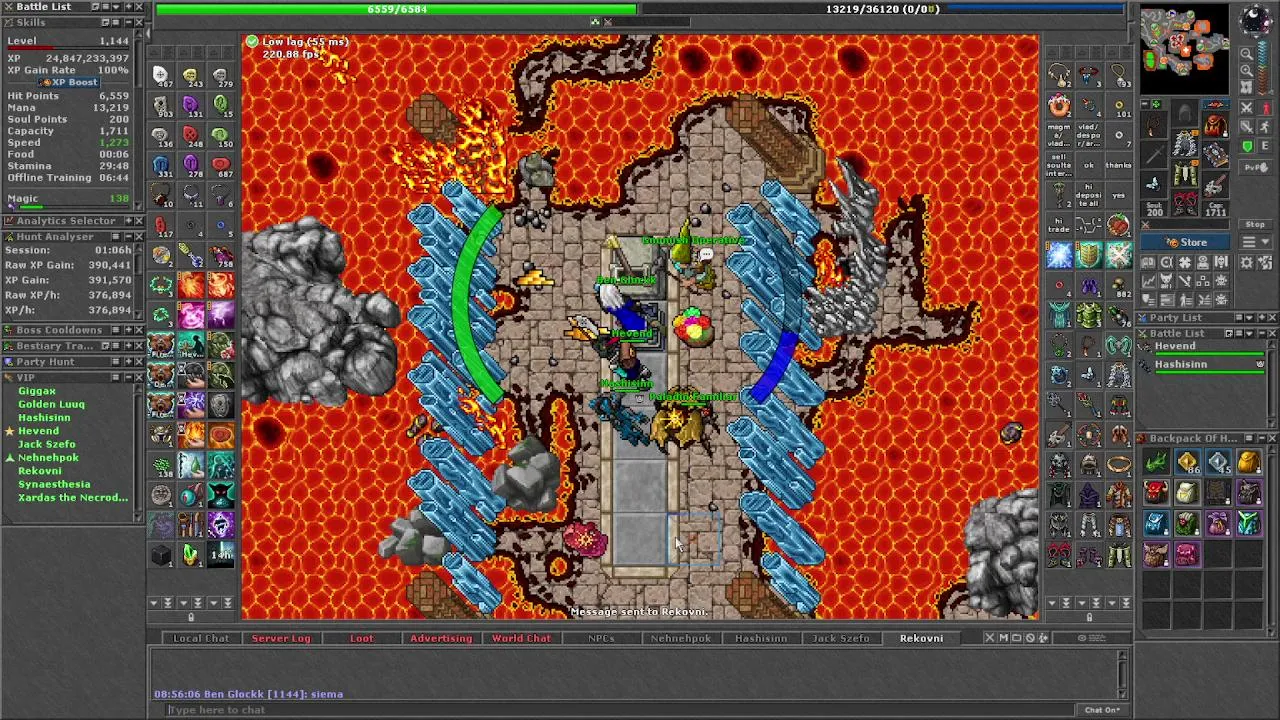Select Hevend in Battle List
This screenshot has height=720, width=1280.
tap(1207, 348)
